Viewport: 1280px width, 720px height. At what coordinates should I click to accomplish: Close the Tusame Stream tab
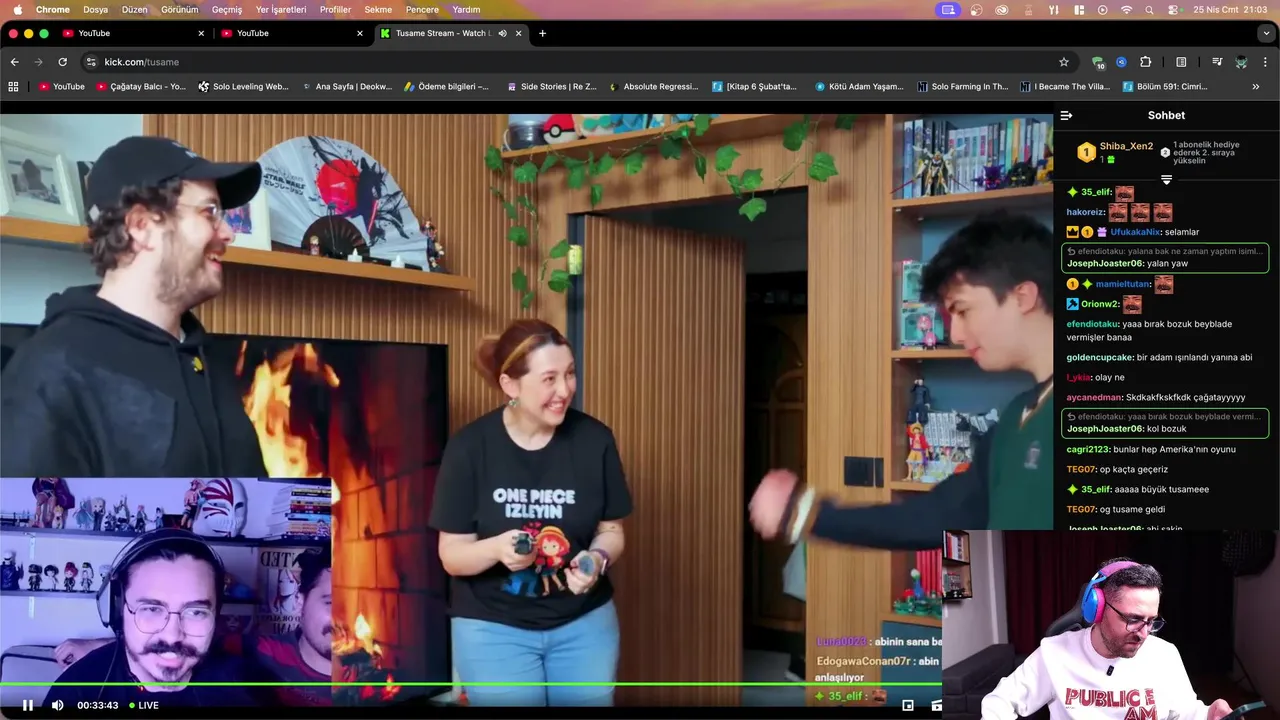[x=519, y=33]
